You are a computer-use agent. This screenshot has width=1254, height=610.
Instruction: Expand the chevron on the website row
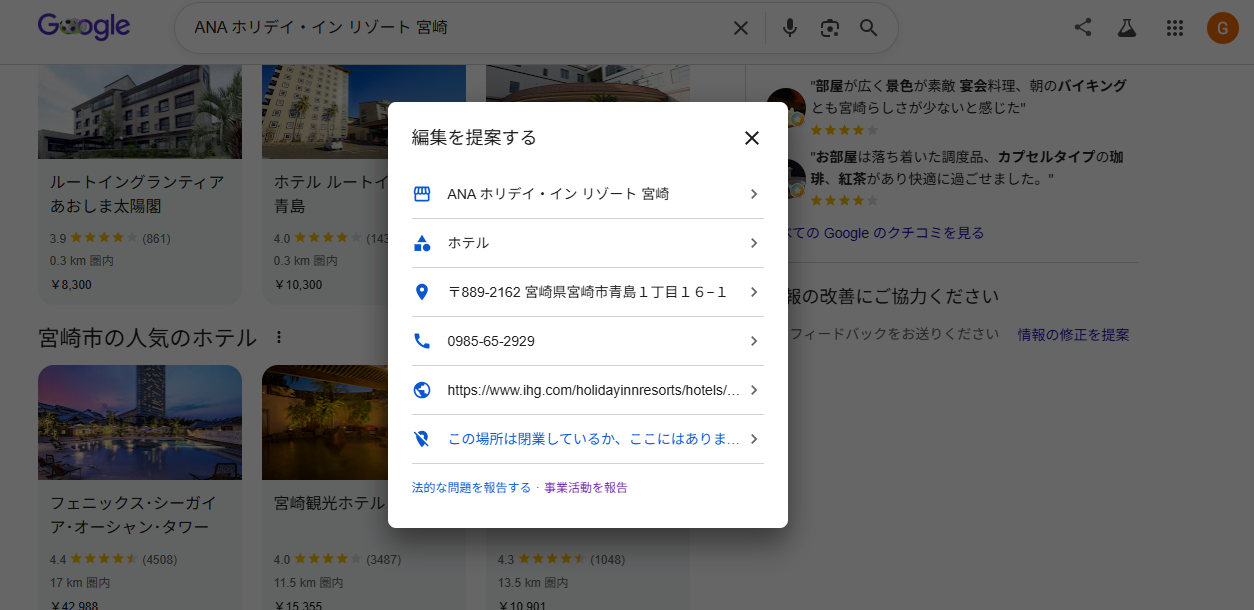(x=754, y=390)
